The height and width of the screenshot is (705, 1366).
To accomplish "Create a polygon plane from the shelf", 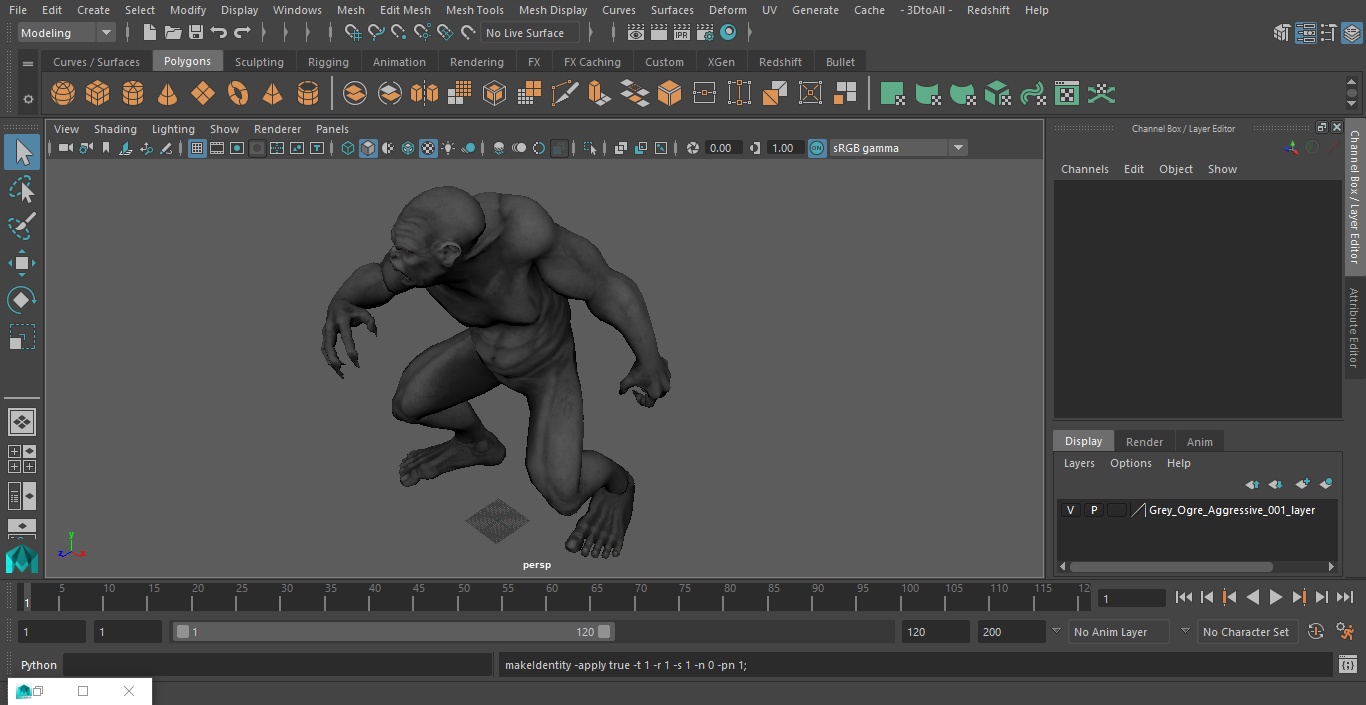I will (202, 94).
